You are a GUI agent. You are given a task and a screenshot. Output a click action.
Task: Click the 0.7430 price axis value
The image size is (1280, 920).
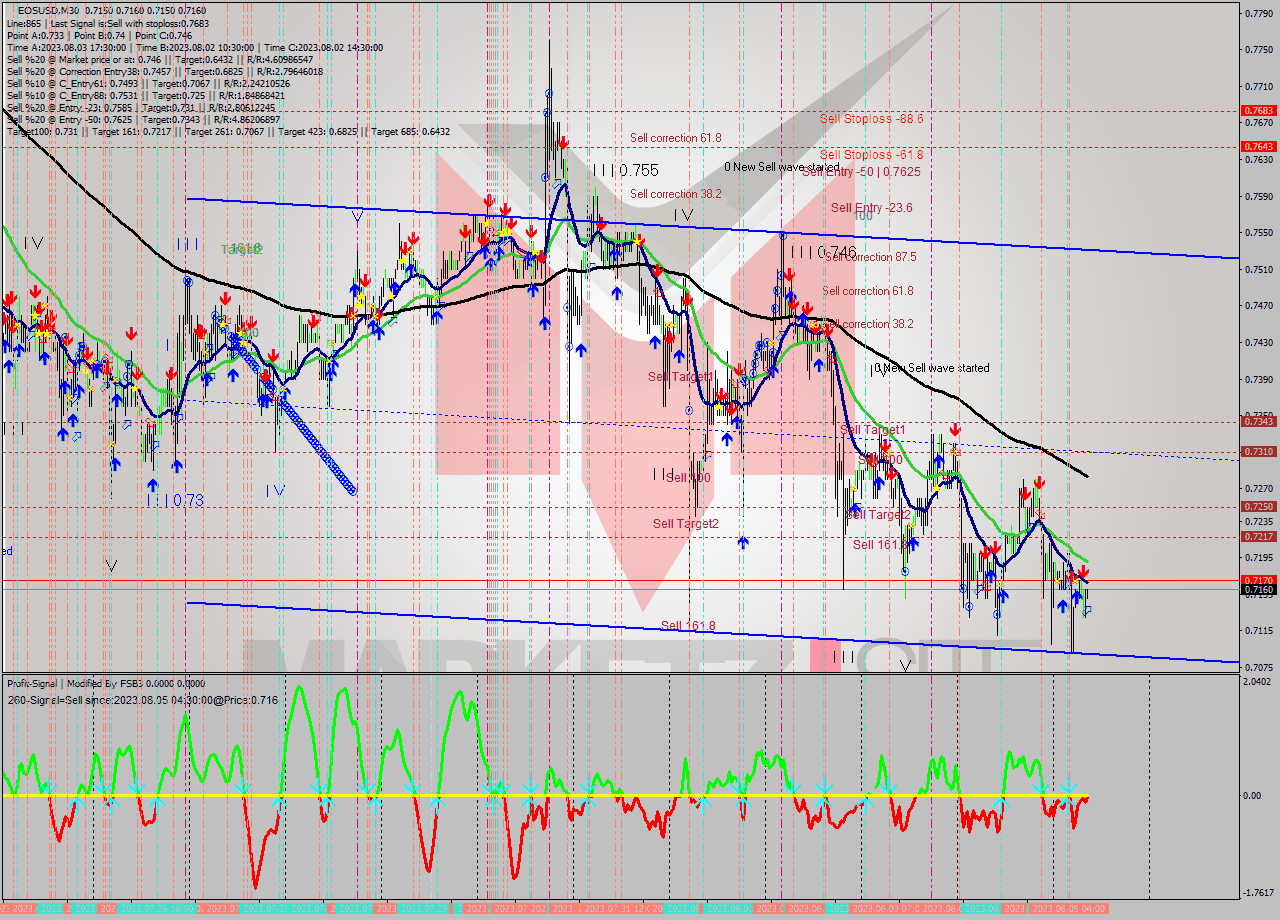(x=1257, y=342)
